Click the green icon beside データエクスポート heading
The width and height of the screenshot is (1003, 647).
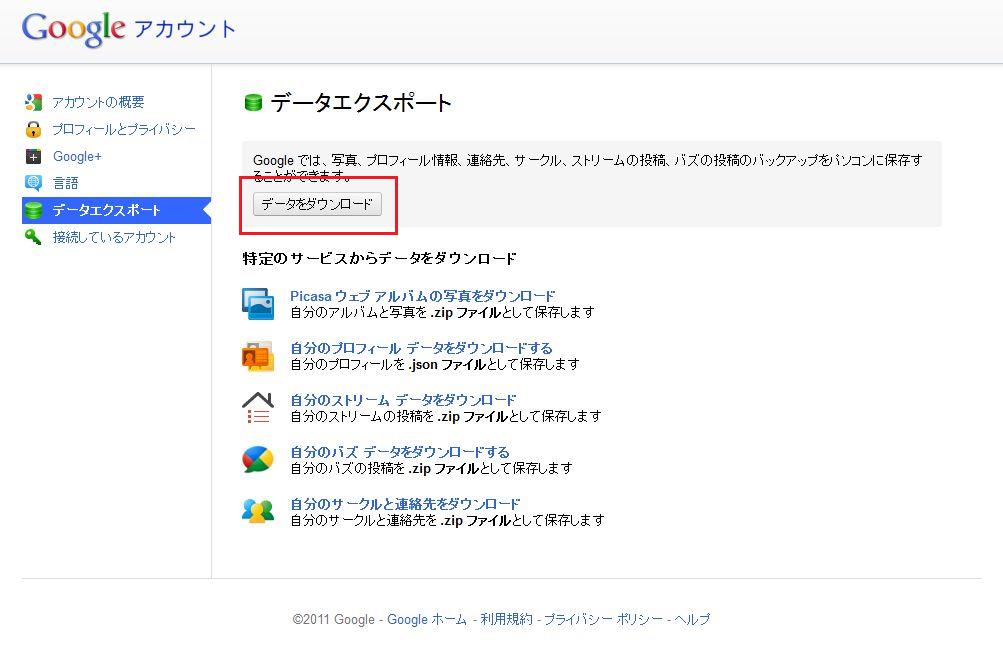click(x=253, y=102)
